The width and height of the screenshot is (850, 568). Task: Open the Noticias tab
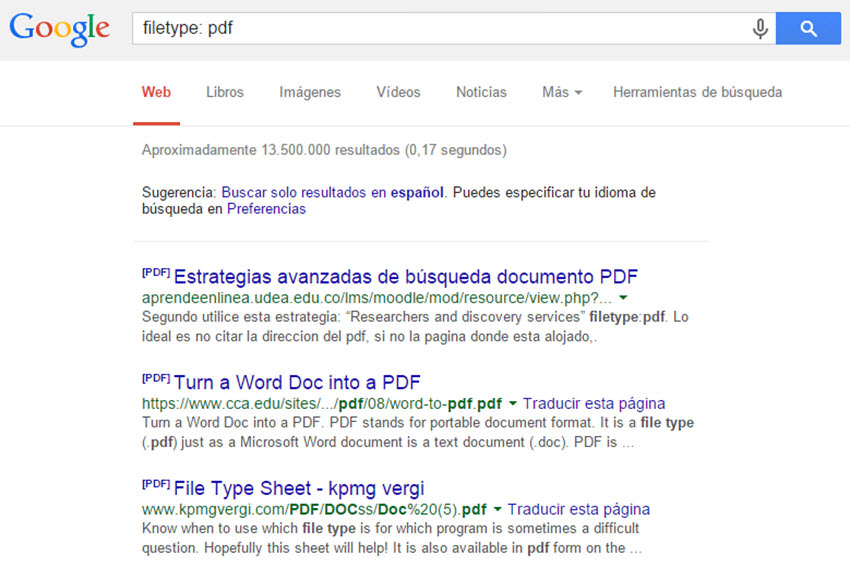[481, 92]
